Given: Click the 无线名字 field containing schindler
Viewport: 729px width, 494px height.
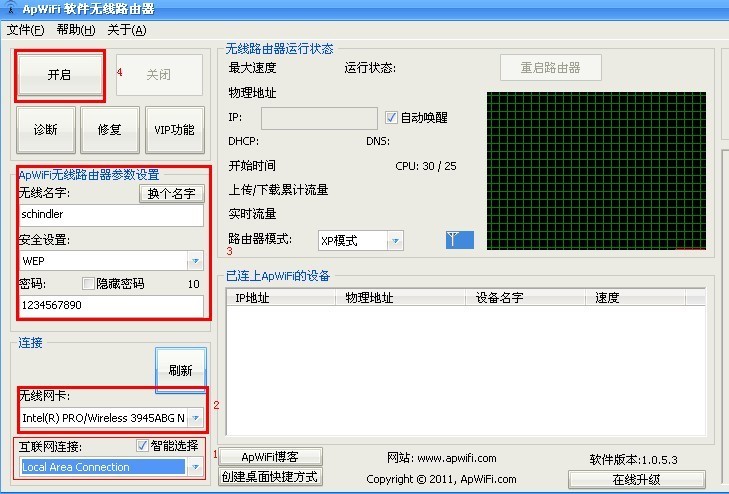Looking at the screenshot, I should point(112,215).
